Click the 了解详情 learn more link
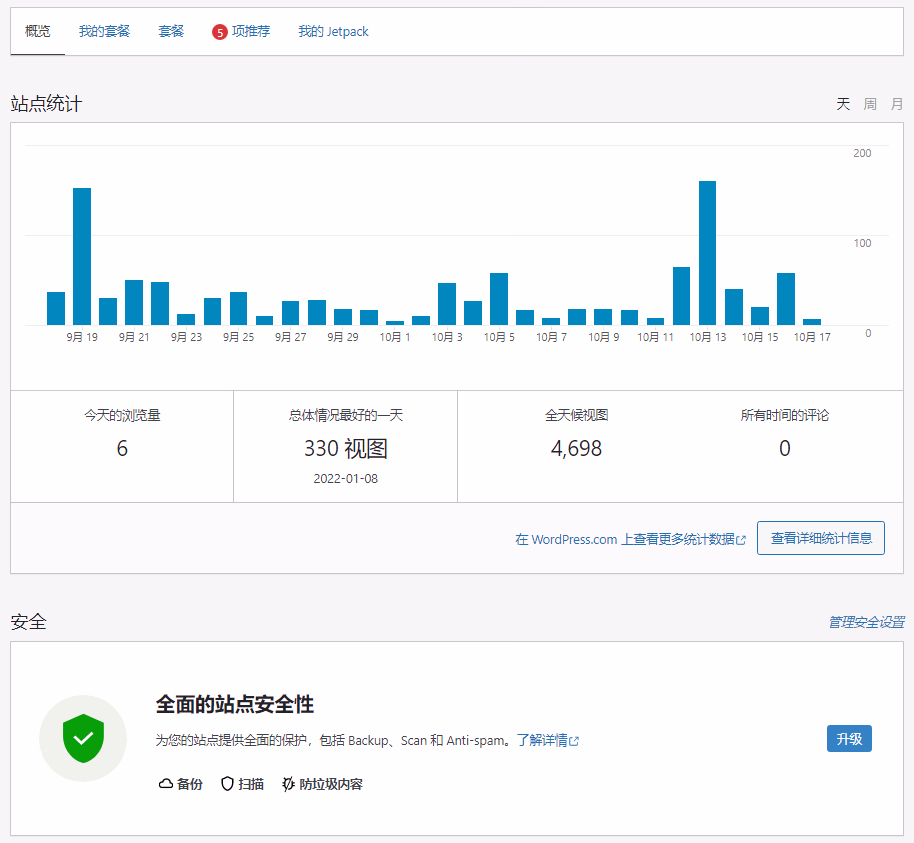The width and height of the screenshot is (914, 843). [x=542, y=741]
